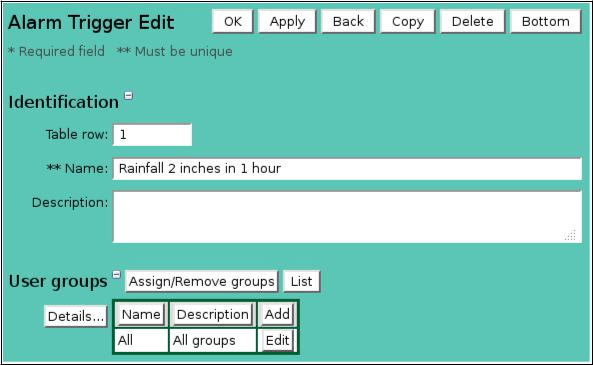
Task: Click the 'Description:' field label
Action: tap(70, 202)
